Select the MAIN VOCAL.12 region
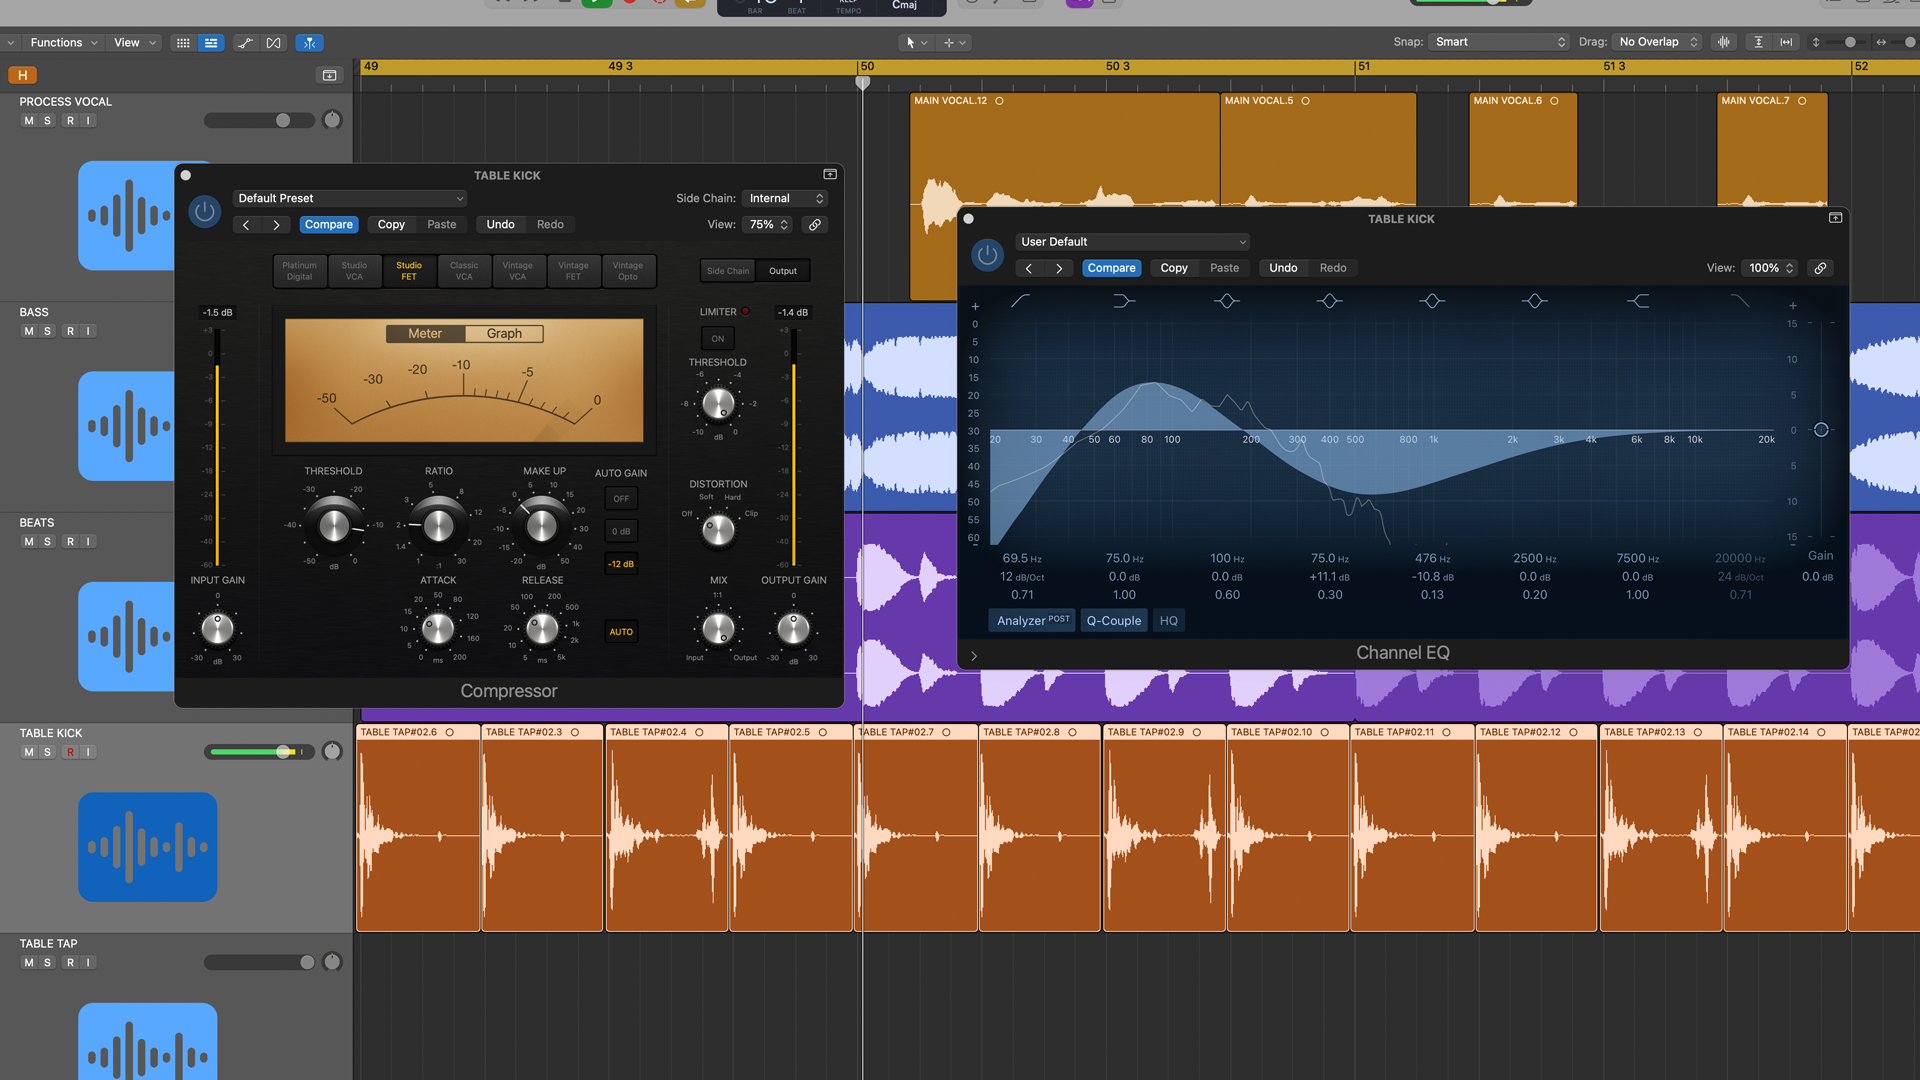The height and width of the screenshot is (1080, 1920). 1064,195
